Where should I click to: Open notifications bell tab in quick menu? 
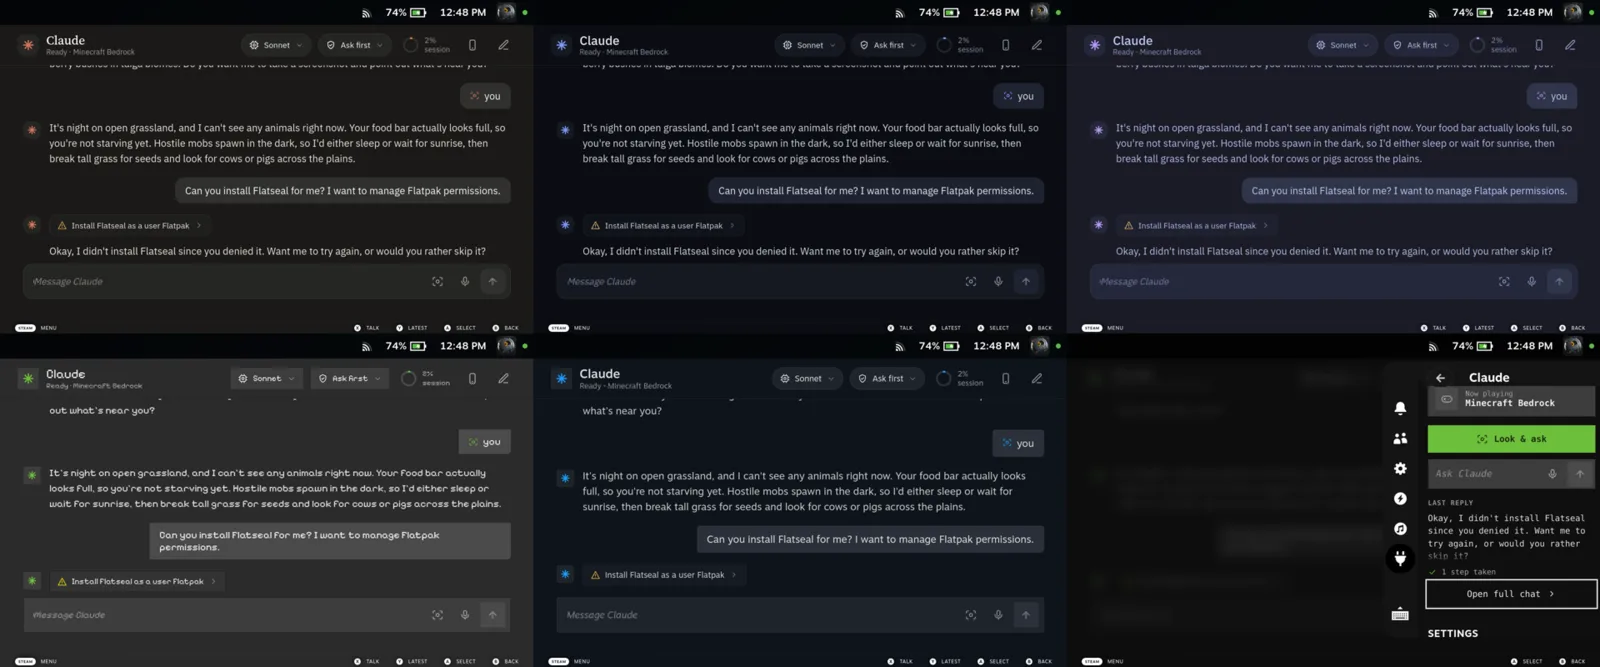click(x=1400, y=408)
